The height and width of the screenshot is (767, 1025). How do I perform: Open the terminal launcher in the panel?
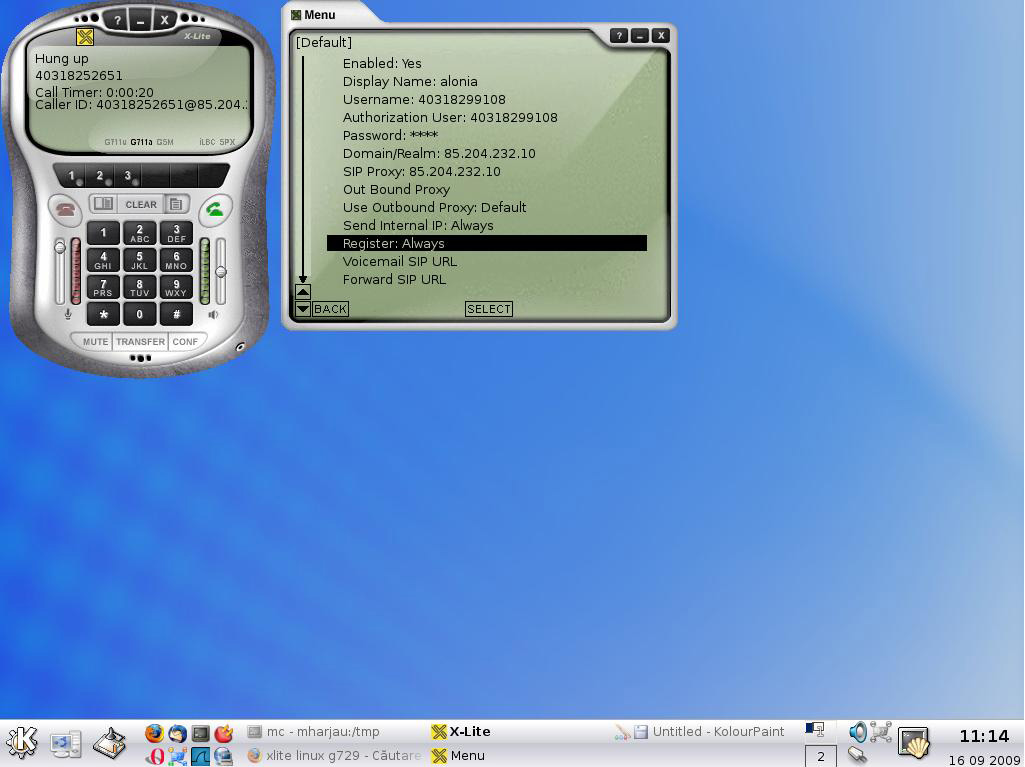pyautogui.click(x=200, y=733)
